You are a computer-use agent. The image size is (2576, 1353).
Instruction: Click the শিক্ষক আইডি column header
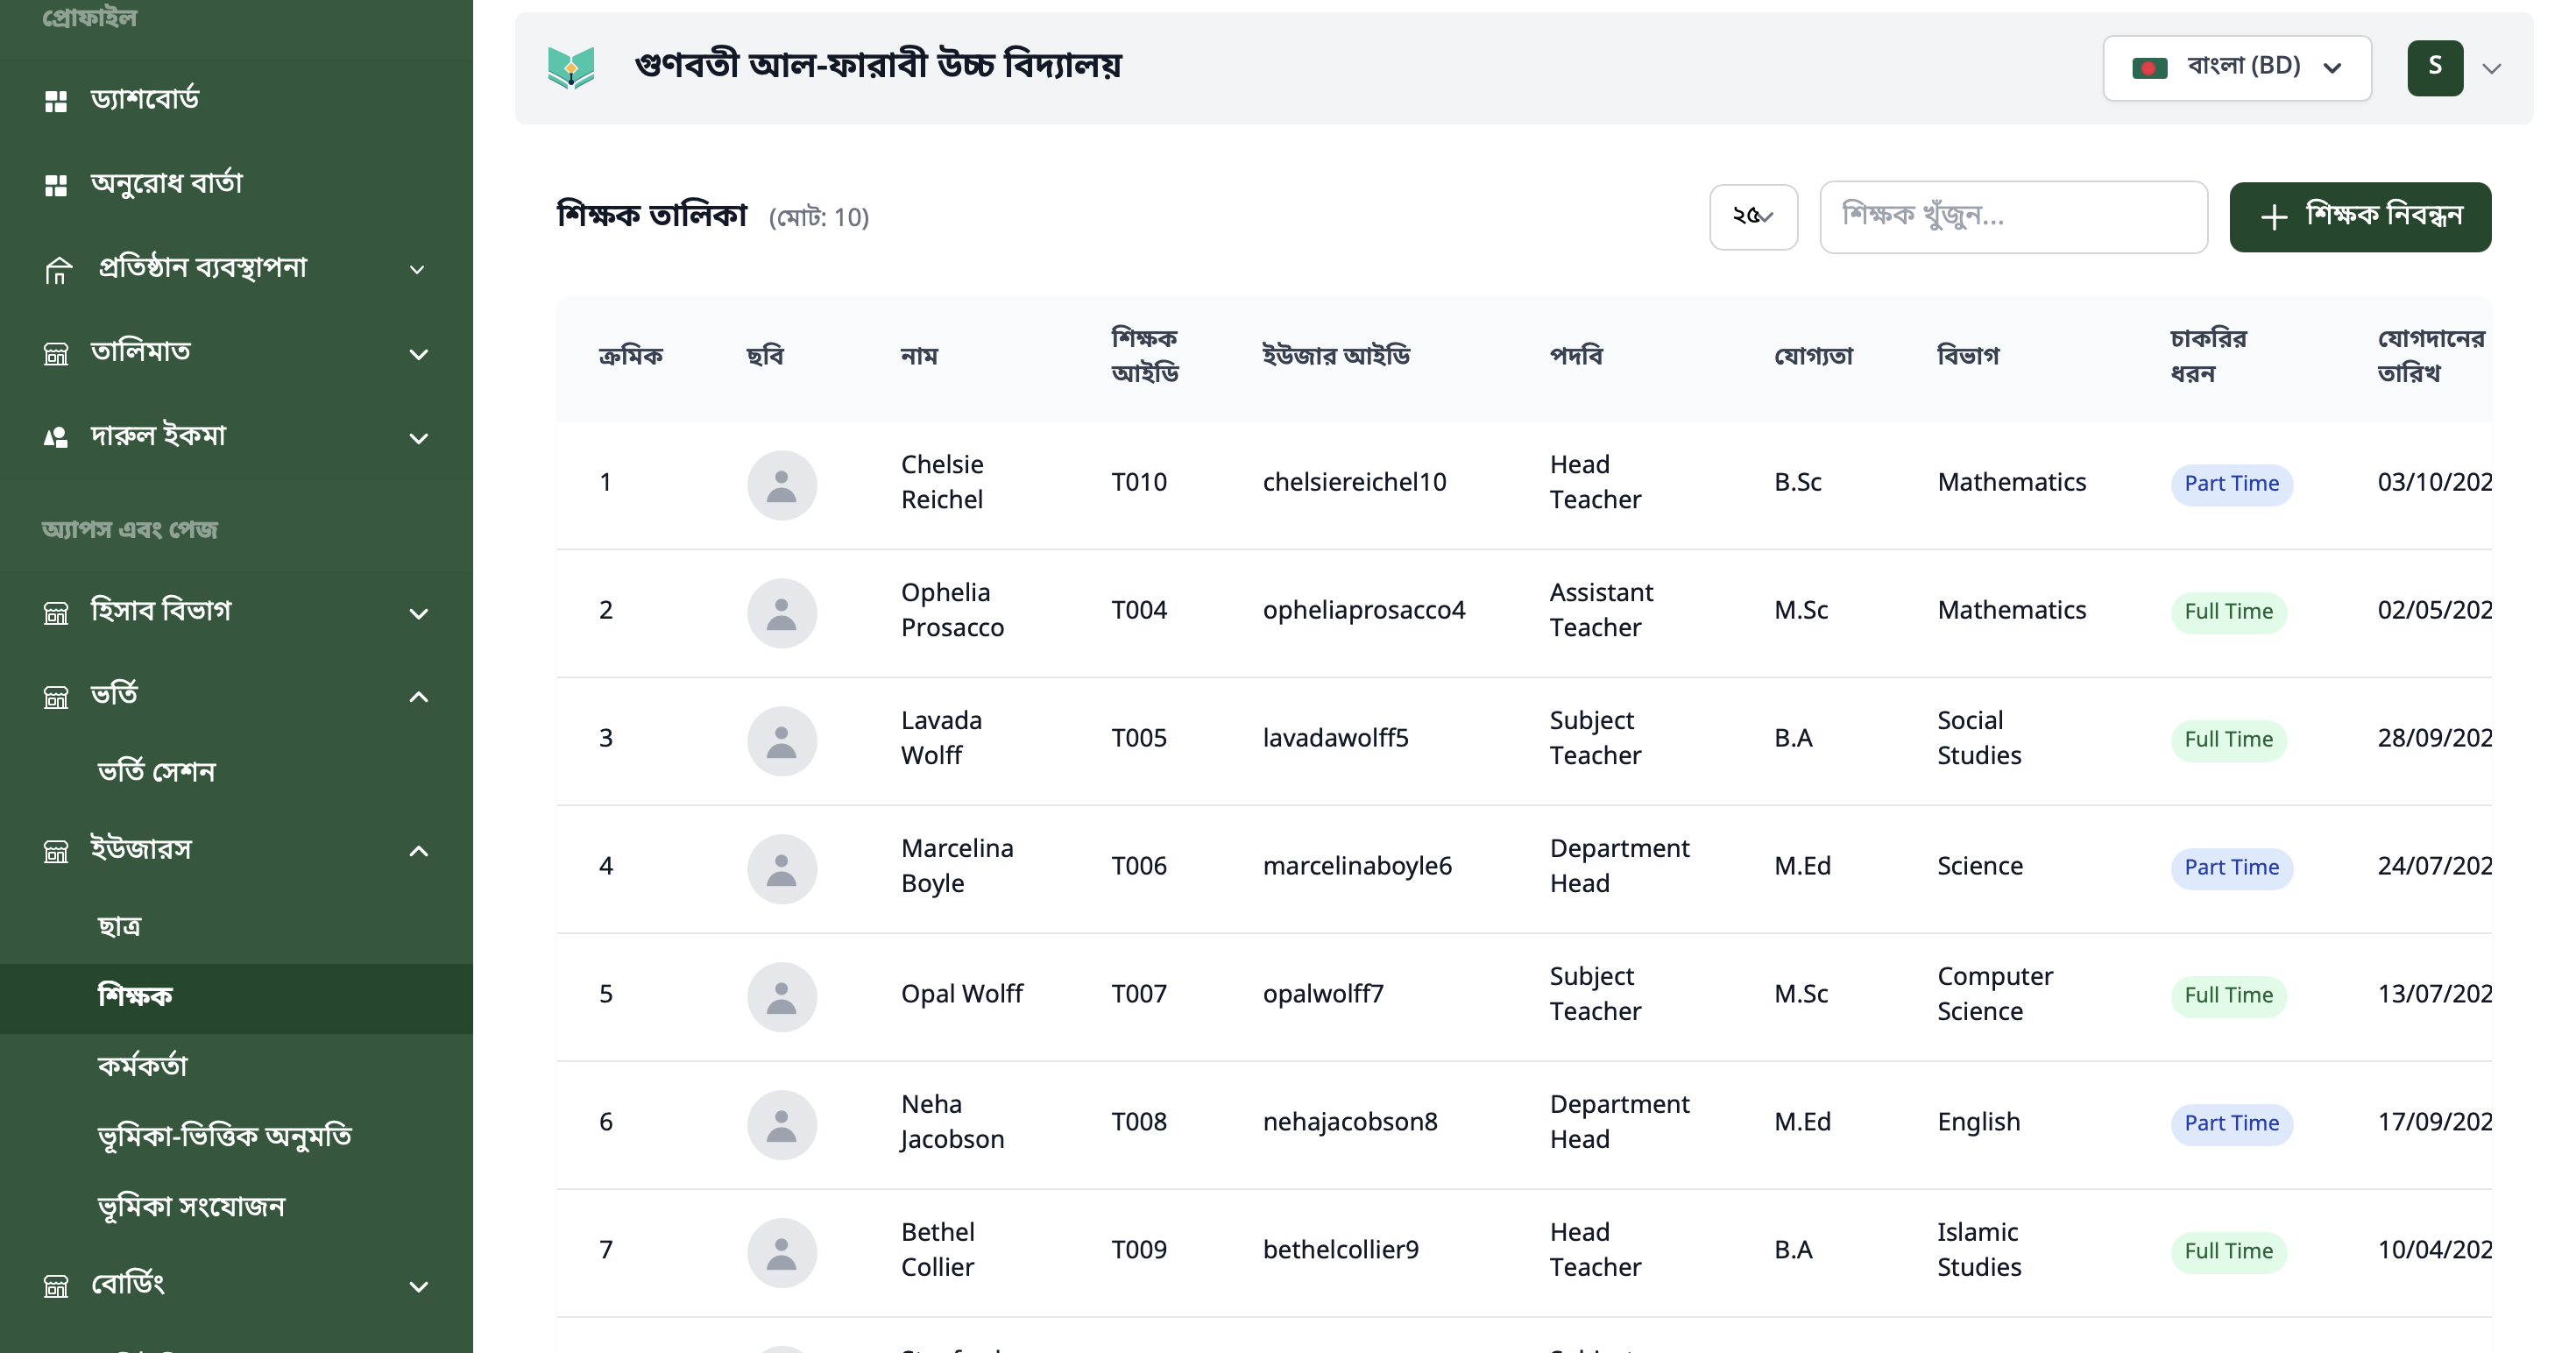pyautogui.click(x=1145, y=356)
